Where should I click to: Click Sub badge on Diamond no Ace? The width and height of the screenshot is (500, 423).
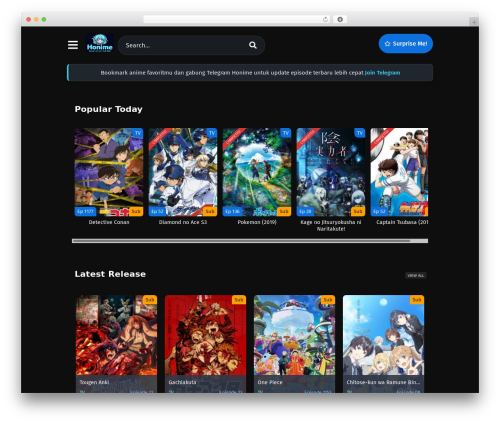pos(210,211)
